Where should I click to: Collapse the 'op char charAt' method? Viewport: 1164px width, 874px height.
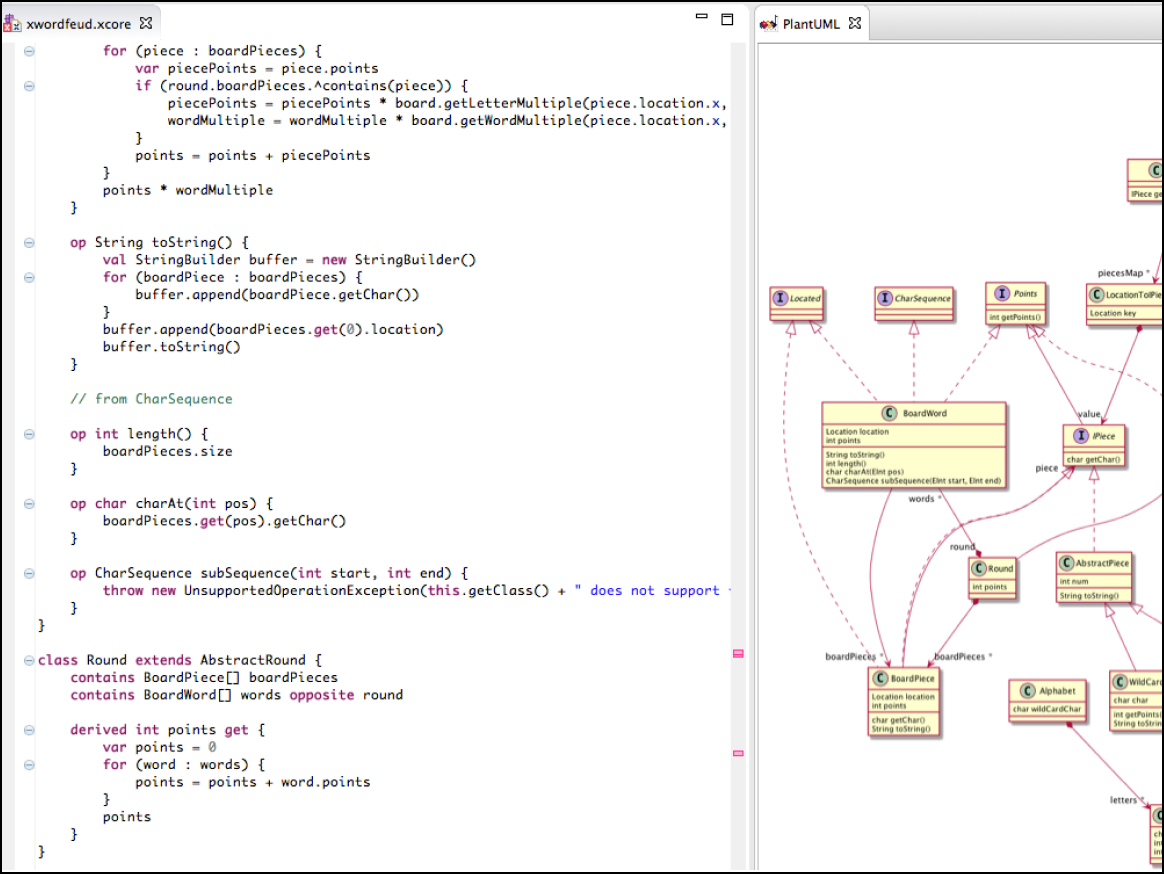[29, 504]
